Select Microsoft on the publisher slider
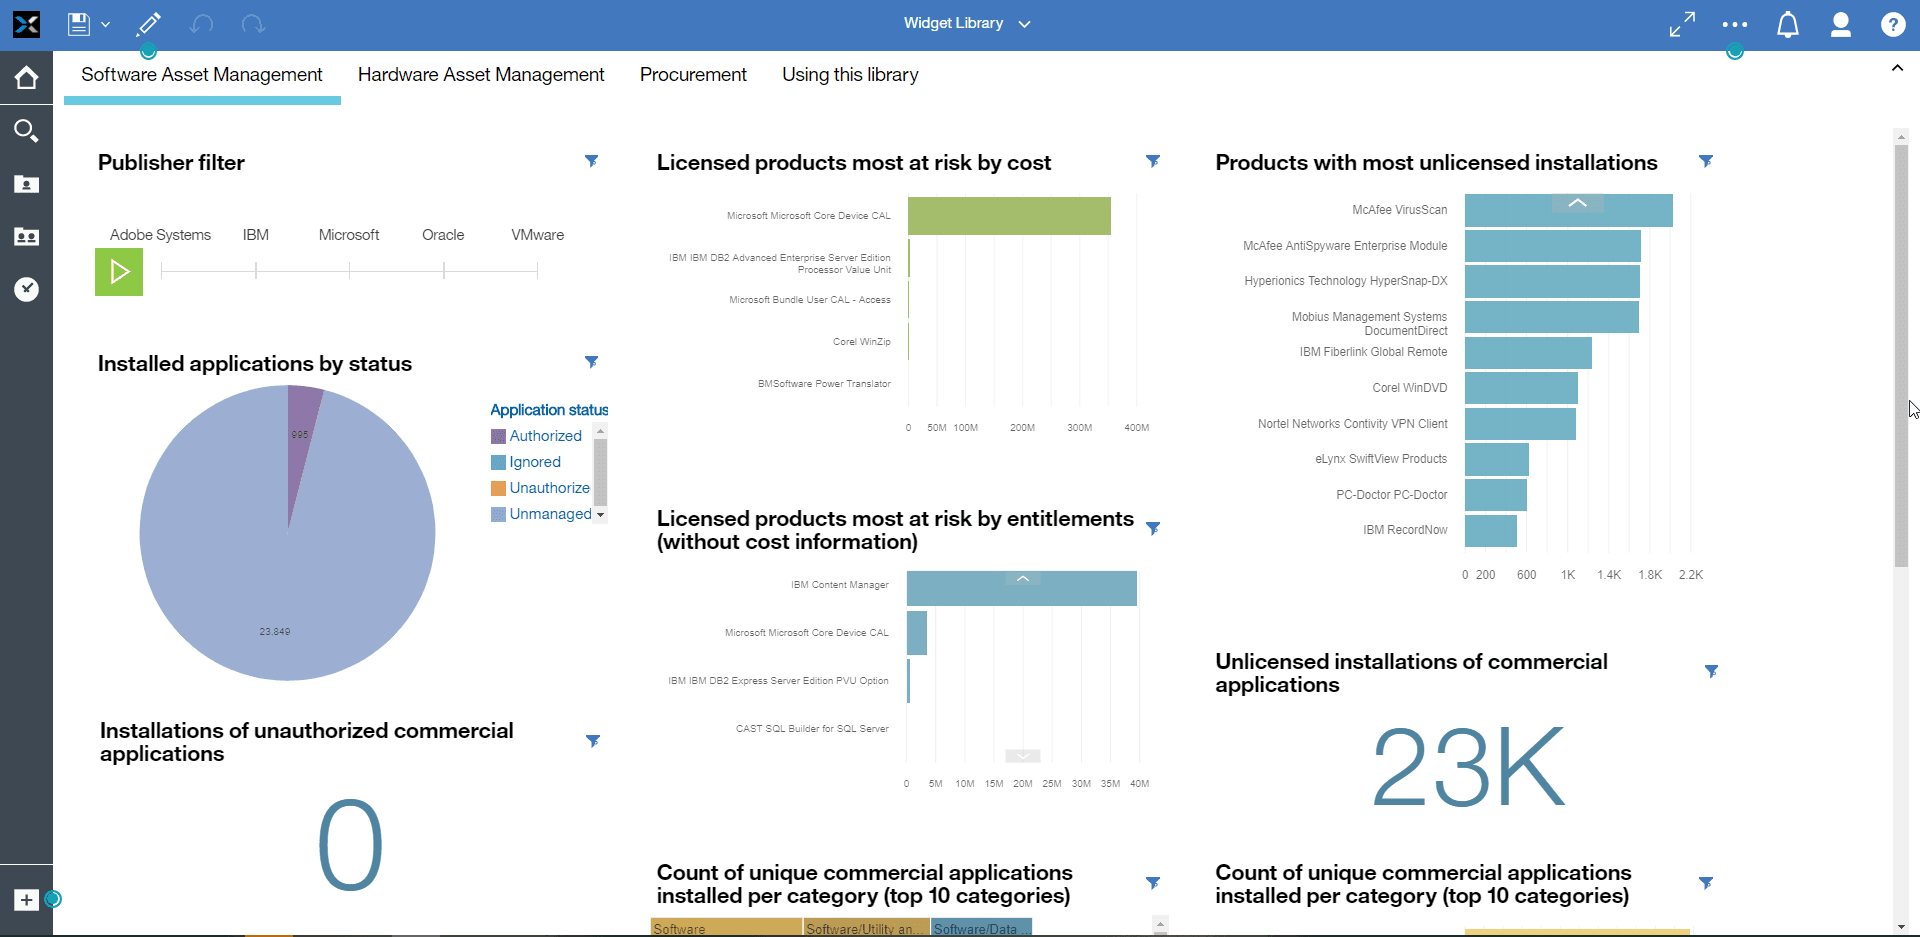This screenshot has width=1920, height=937. click(x=349, y=270)
